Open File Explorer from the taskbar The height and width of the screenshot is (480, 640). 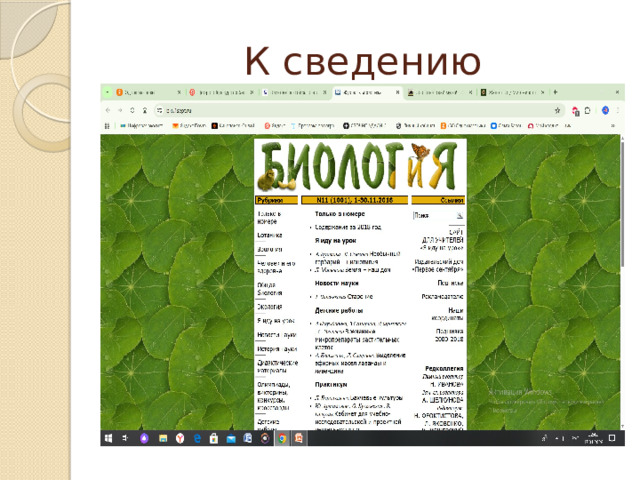point(163,438)
